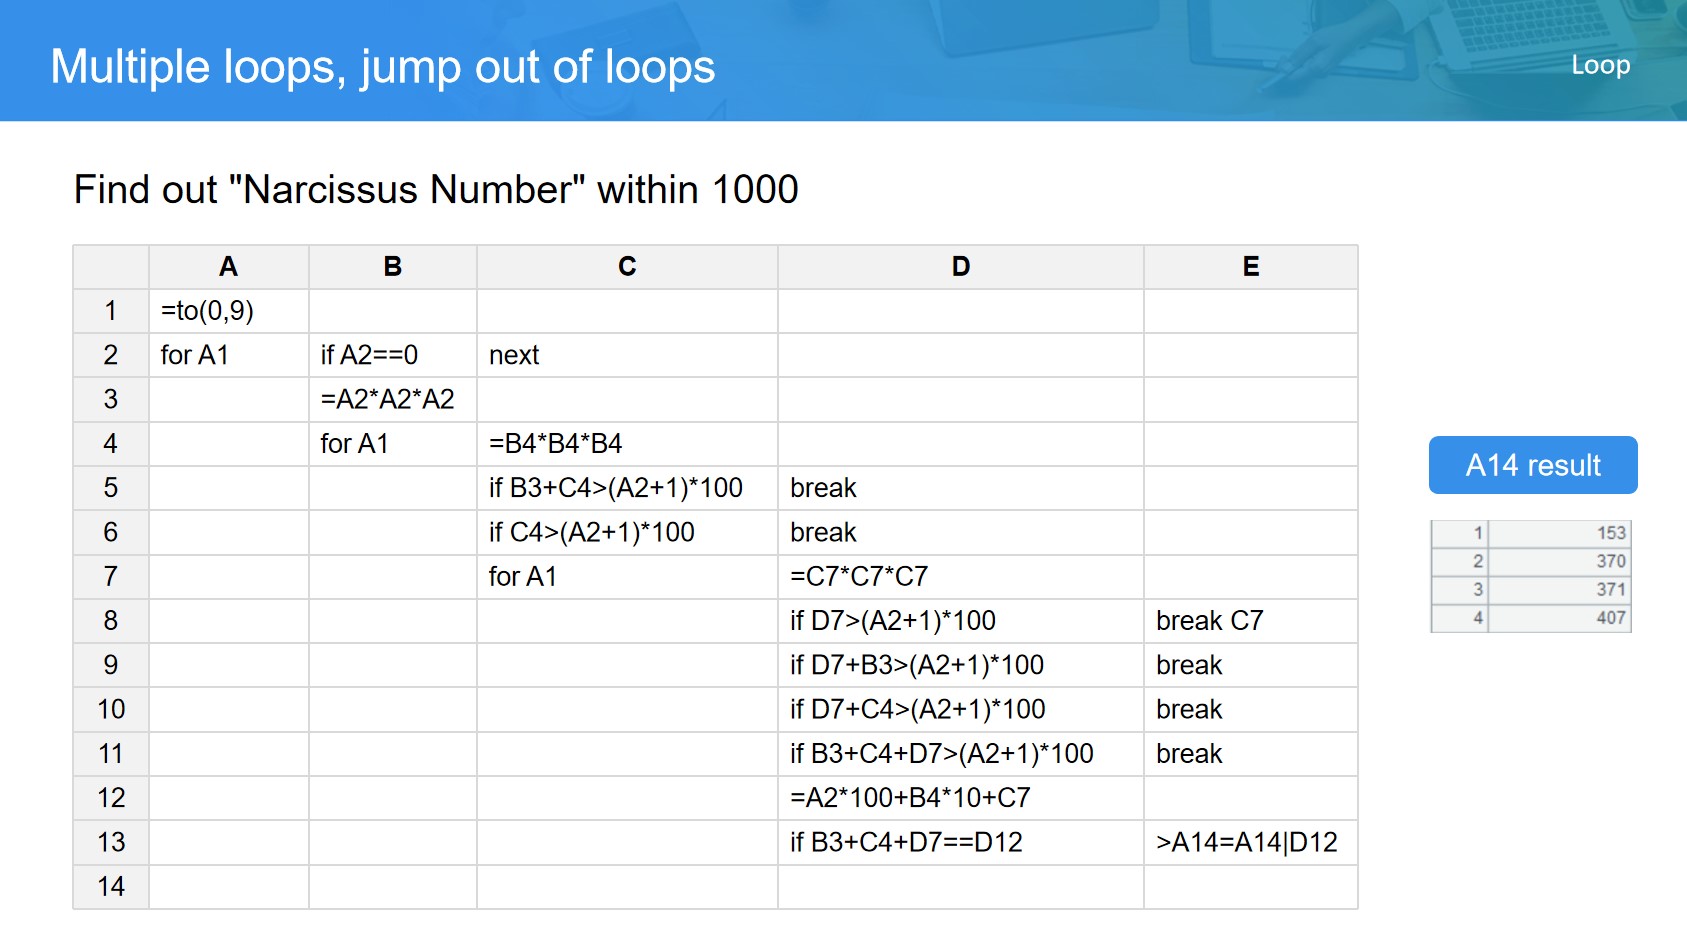Select column E header
Screen dimensions: 1687x949
1250,267
